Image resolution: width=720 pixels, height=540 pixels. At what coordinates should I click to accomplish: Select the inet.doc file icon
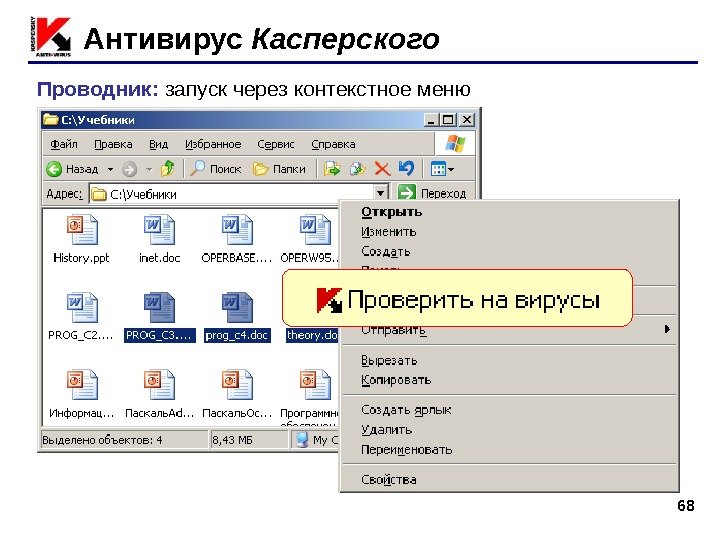coord(159,230)
